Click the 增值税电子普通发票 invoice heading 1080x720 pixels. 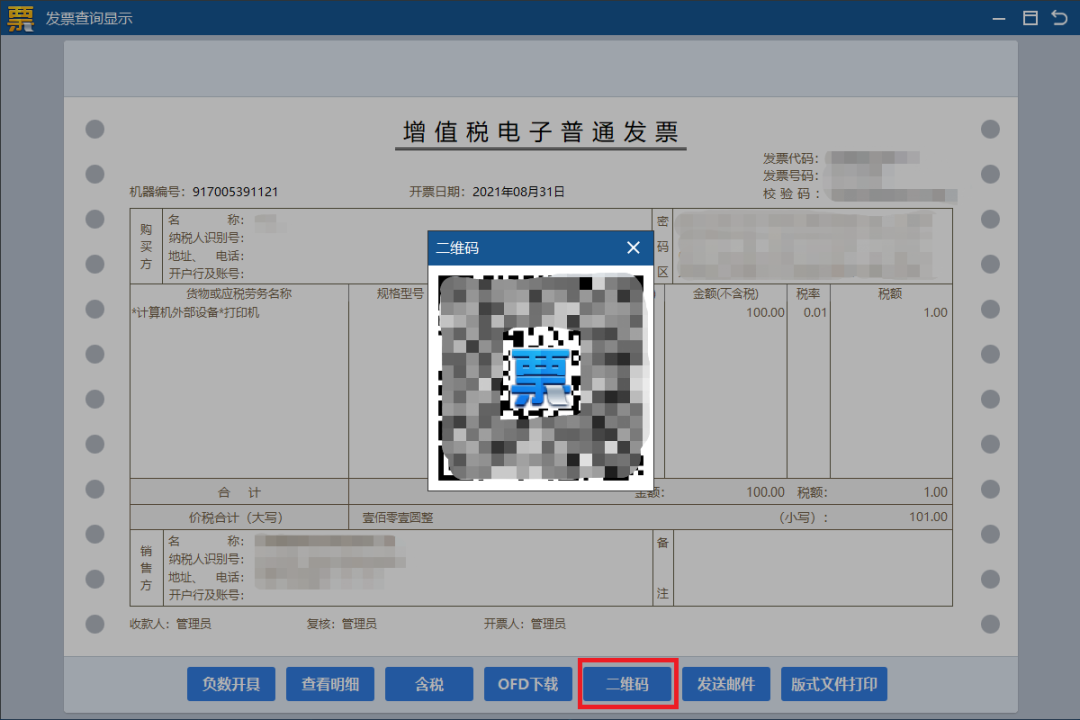541,132
